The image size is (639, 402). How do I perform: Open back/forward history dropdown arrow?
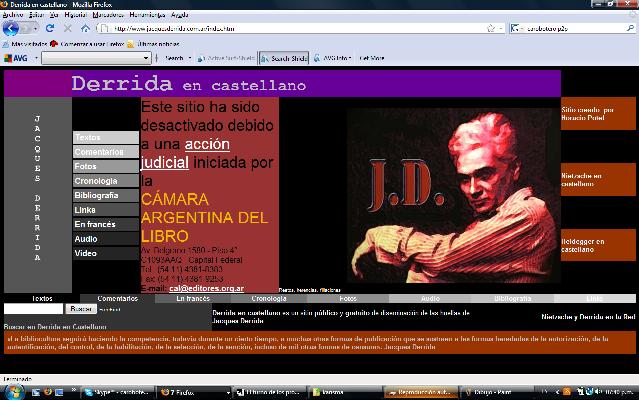pos(35,29)
